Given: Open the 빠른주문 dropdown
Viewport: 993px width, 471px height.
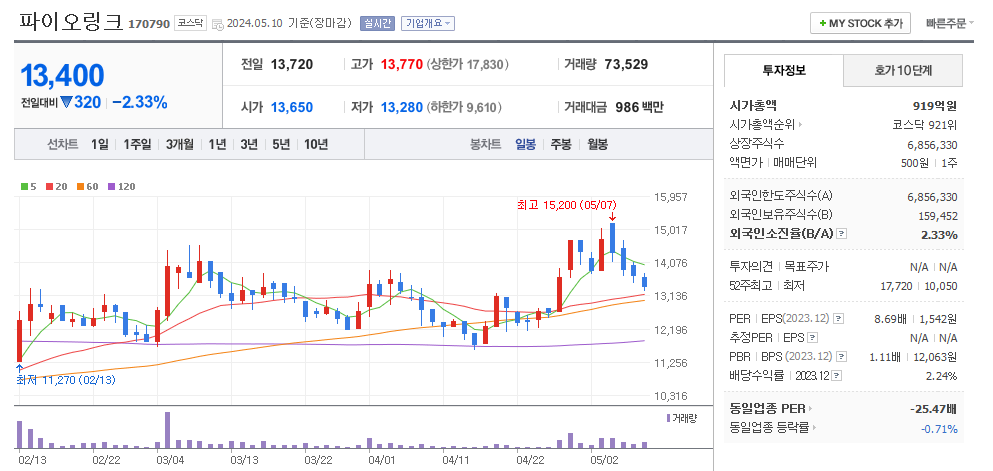Looking at the screenshot, I should click(949, 23).
